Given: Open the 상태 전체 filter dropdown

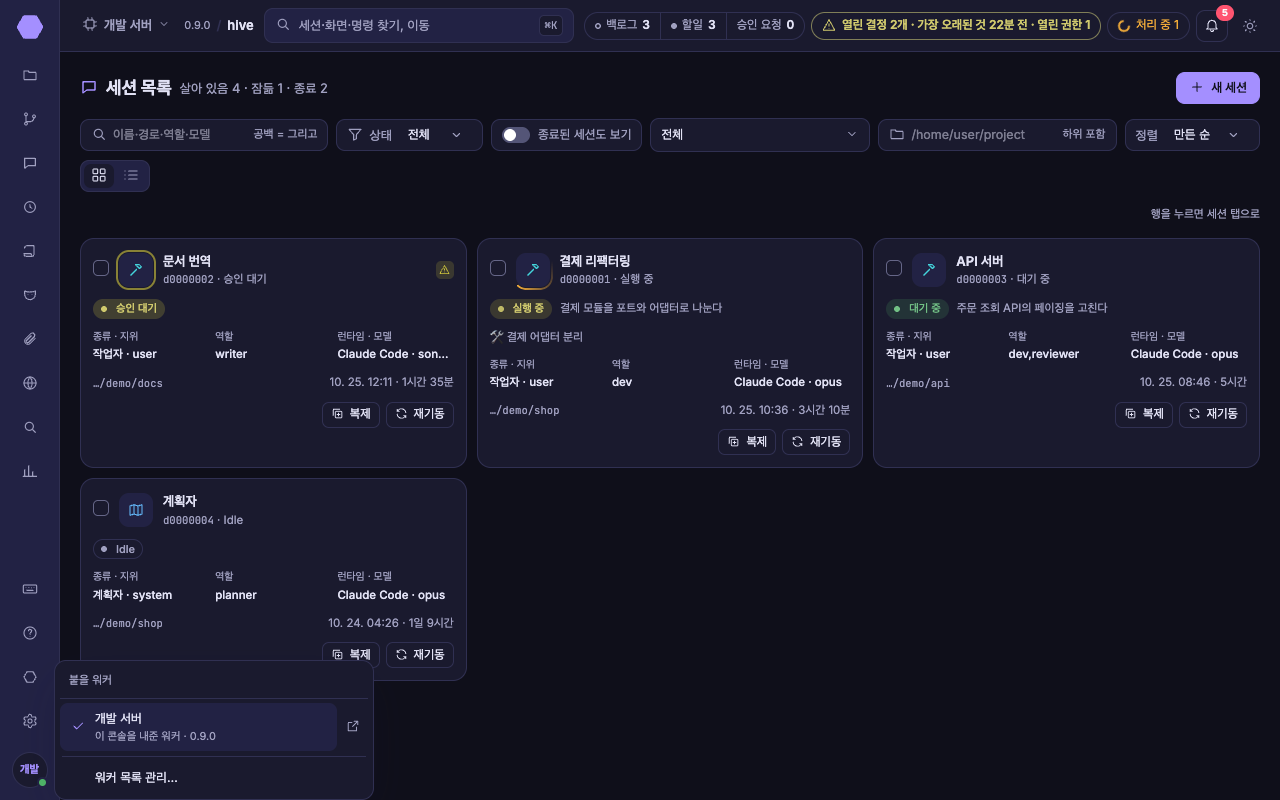Looking at the screenshot, I should pyautogui.click(x=409, y=135).
